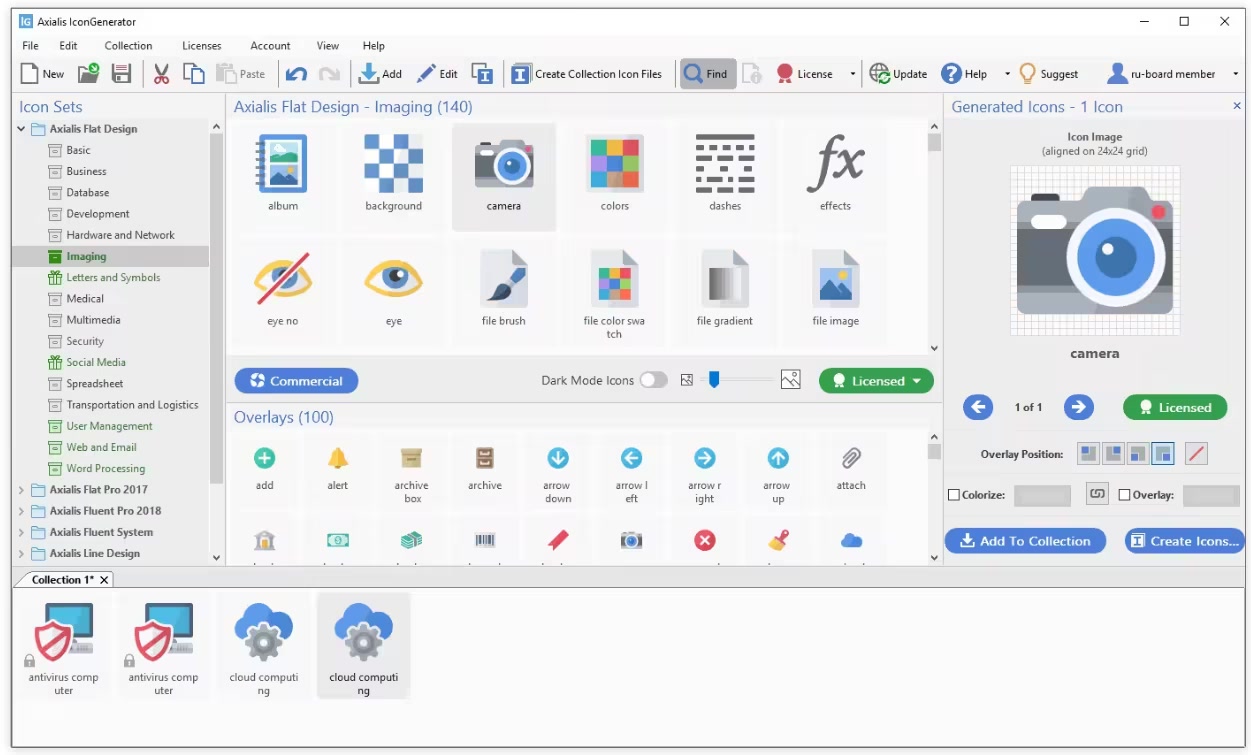Image resolution: width=1251 pixels, height=755 pixels.
Task: Open the green Licensed dropdown above Overlays
Action: click(876, 381)
